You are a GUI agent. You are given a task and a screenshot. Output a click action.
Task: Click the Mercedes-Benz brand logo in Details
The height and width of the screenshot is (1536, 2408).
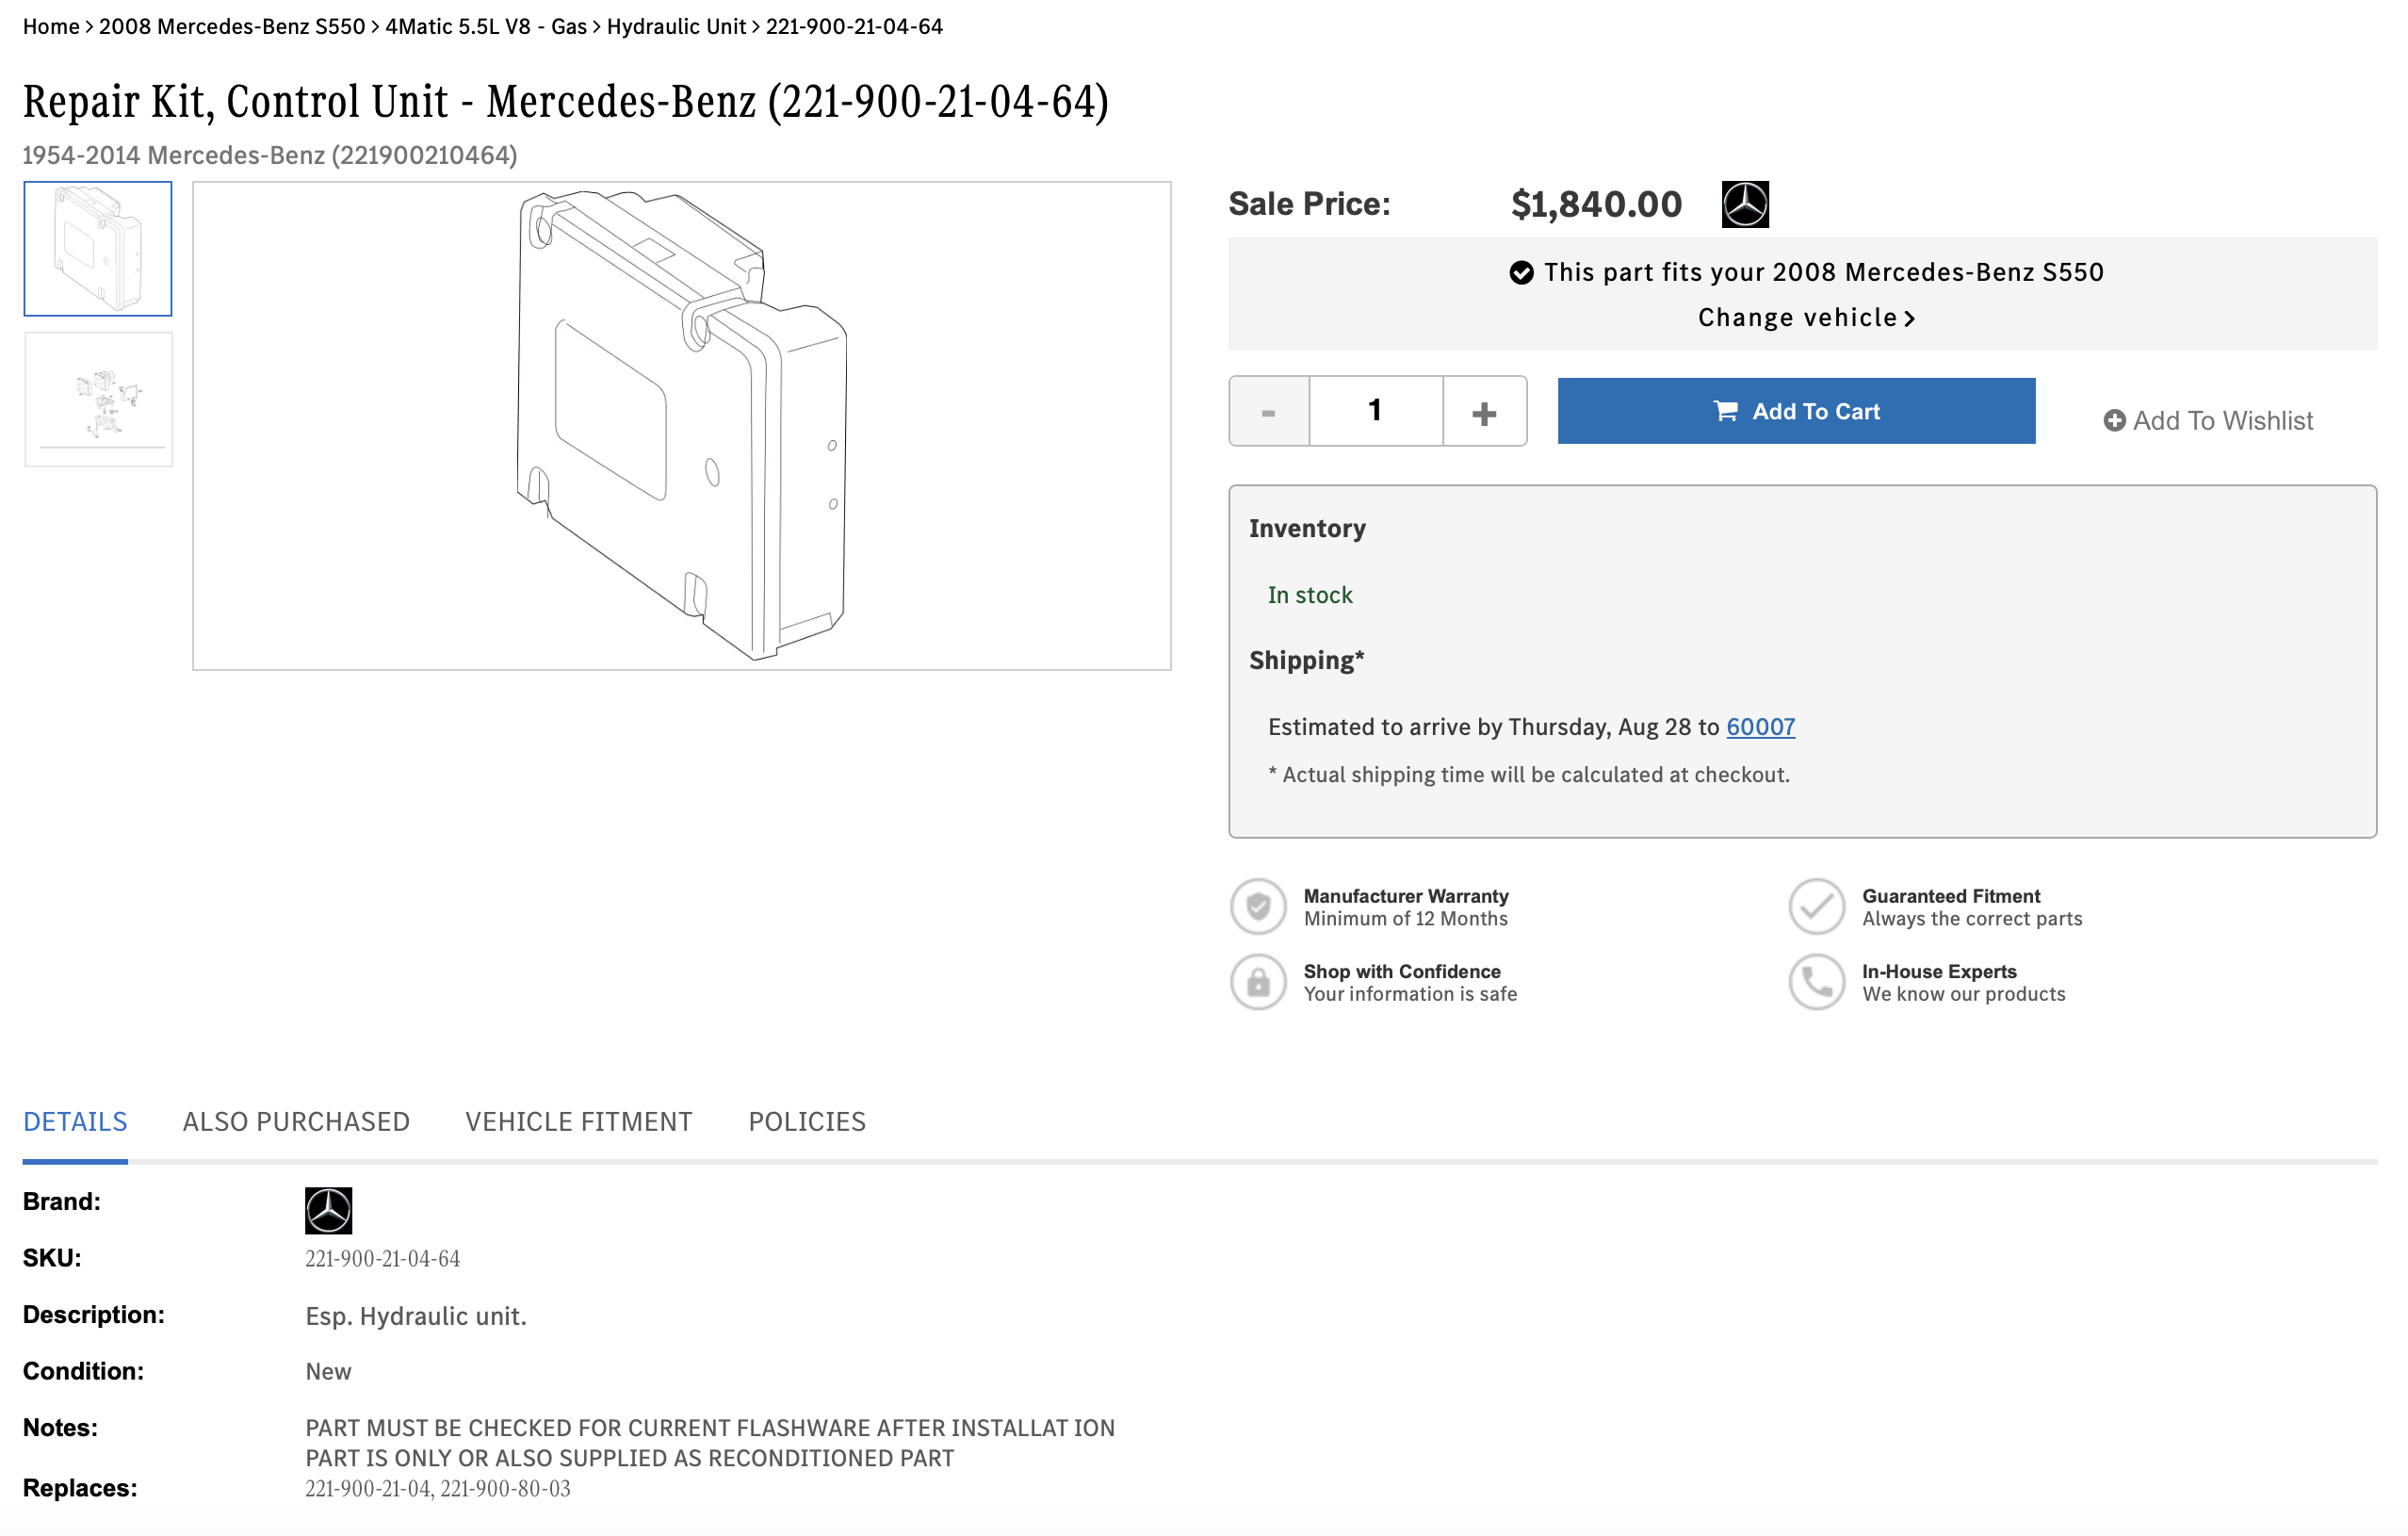(328, 1210)
